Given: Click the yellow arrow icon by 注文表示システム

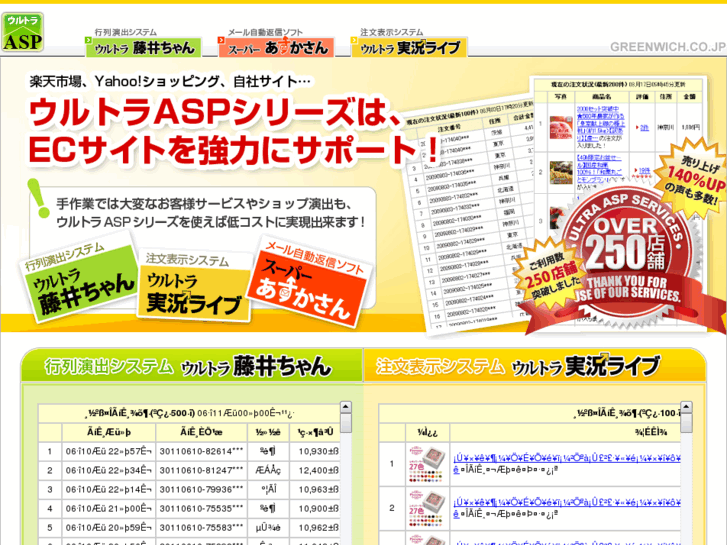Looking at the screenshot, I should [354, 41].
